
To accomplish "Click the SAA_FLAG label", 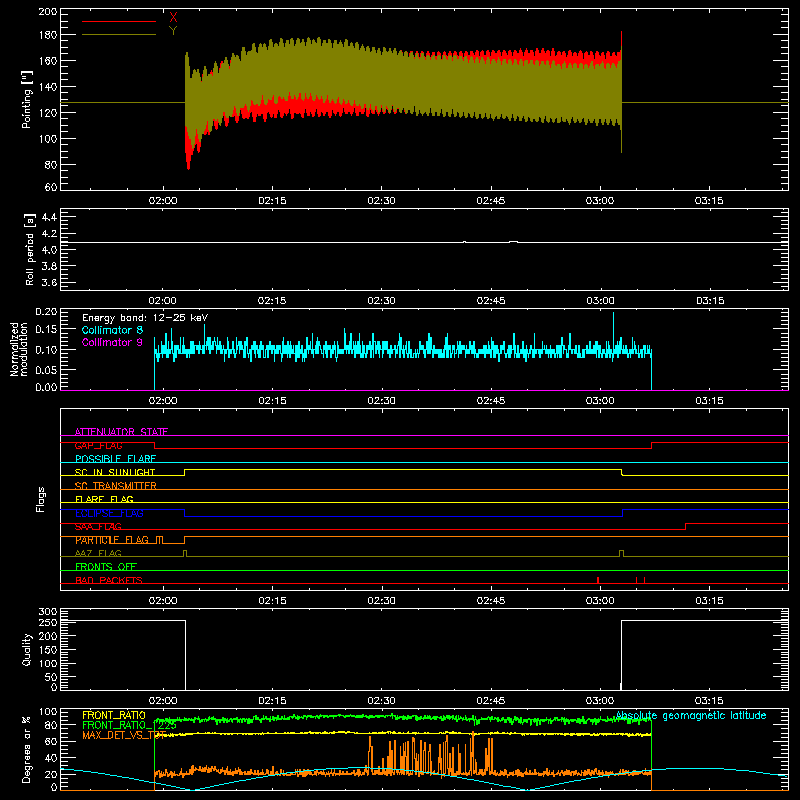I will (98, 527).
